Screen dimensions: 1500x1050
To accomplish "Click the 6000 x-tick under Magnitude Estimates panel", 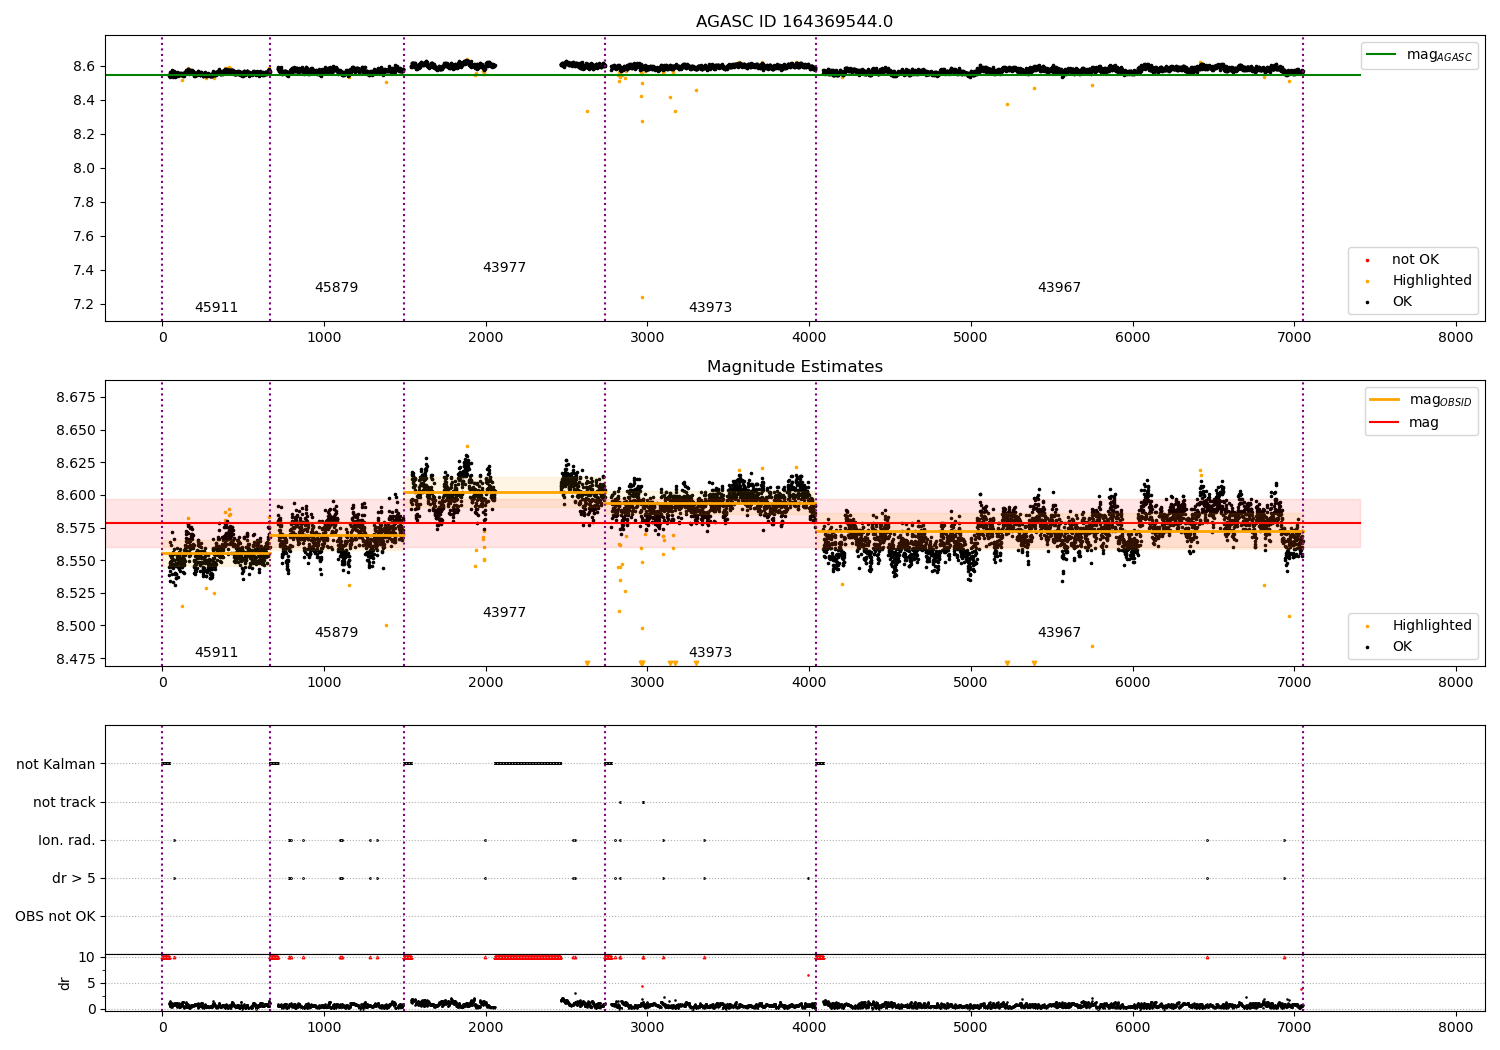I will click(x=1132, y=683).
